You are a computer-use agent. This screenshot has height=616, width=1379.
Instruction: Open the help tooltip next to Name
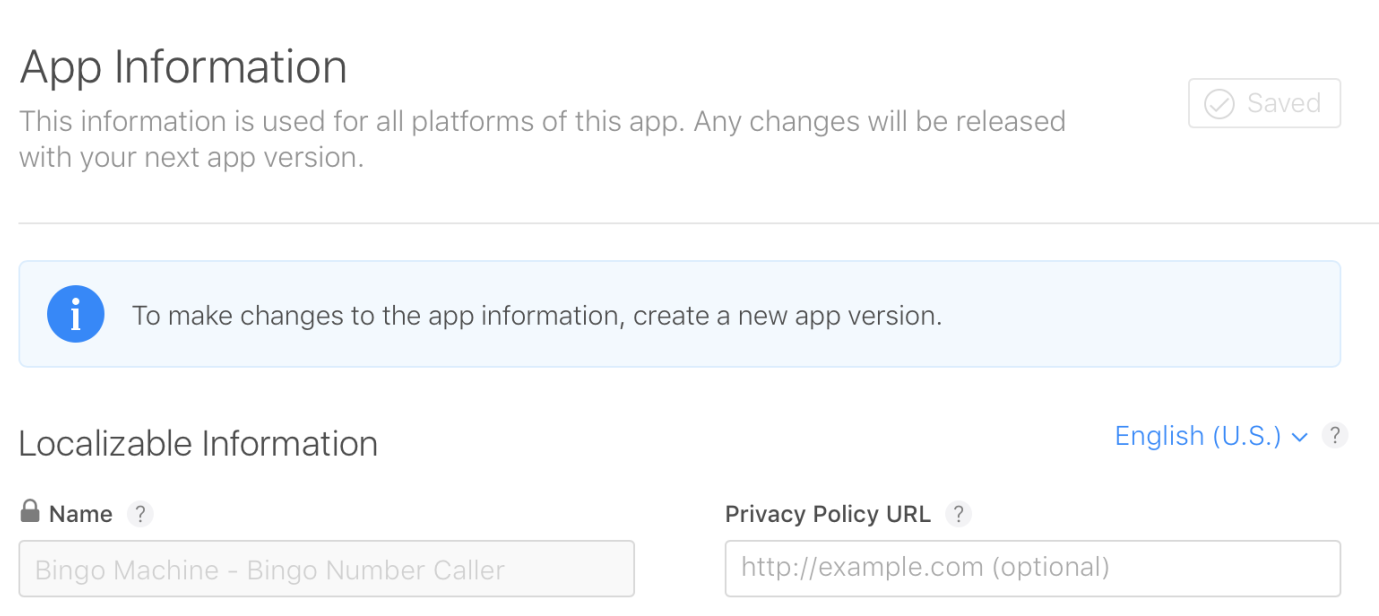coord(140,514)
